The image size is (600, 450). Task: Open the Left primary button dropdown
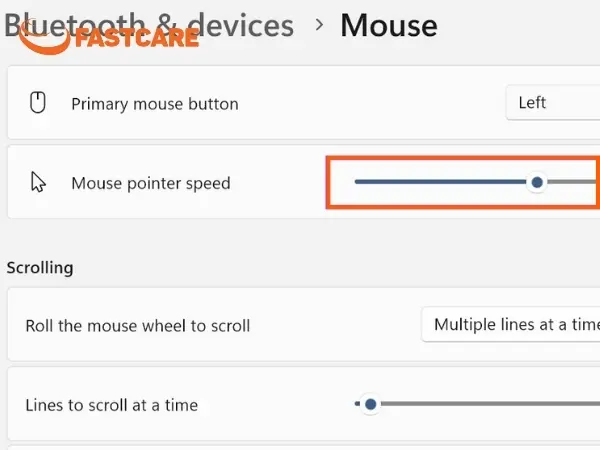tap(553, 103)
